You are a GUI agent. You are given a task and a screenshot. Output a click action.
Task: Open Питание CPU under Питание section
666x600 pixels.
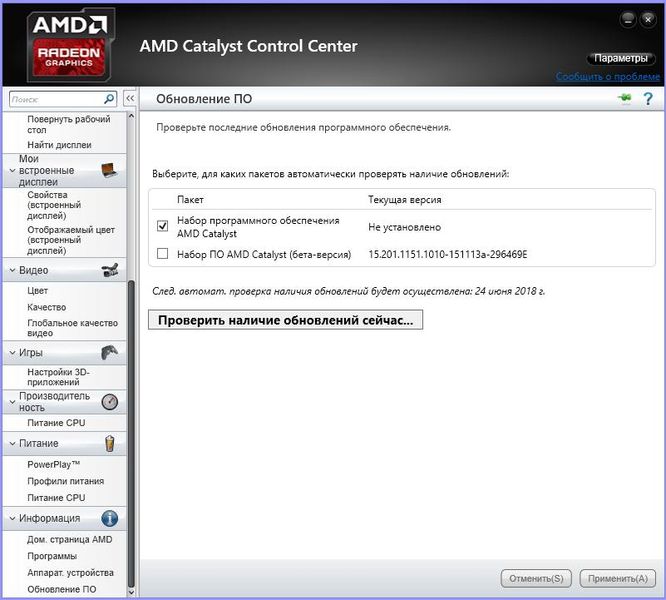[x=56, y=498]
